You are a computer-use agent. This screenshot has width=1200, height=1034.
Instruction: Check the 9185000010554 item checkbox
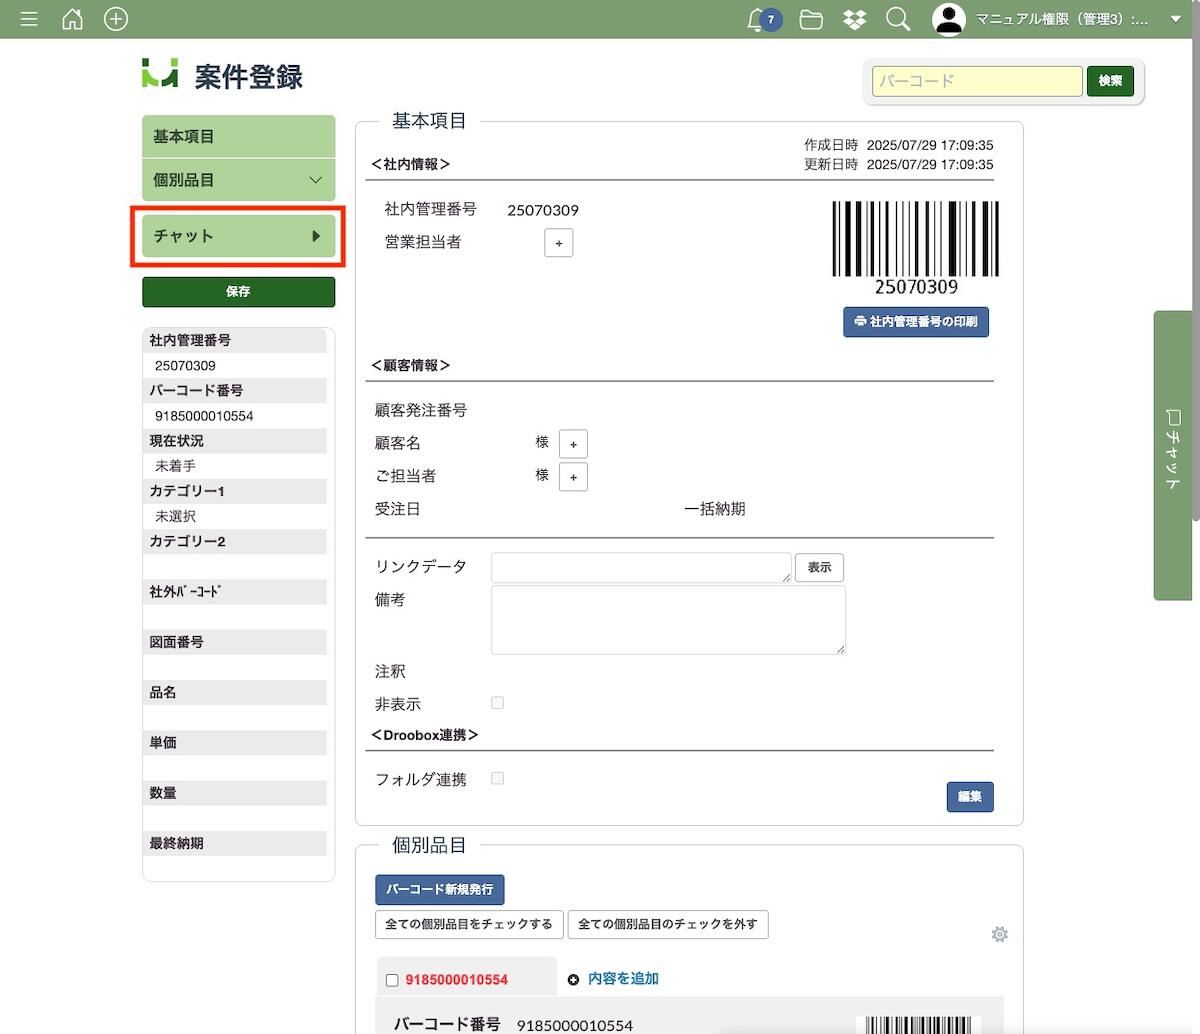tap(392, 980)
